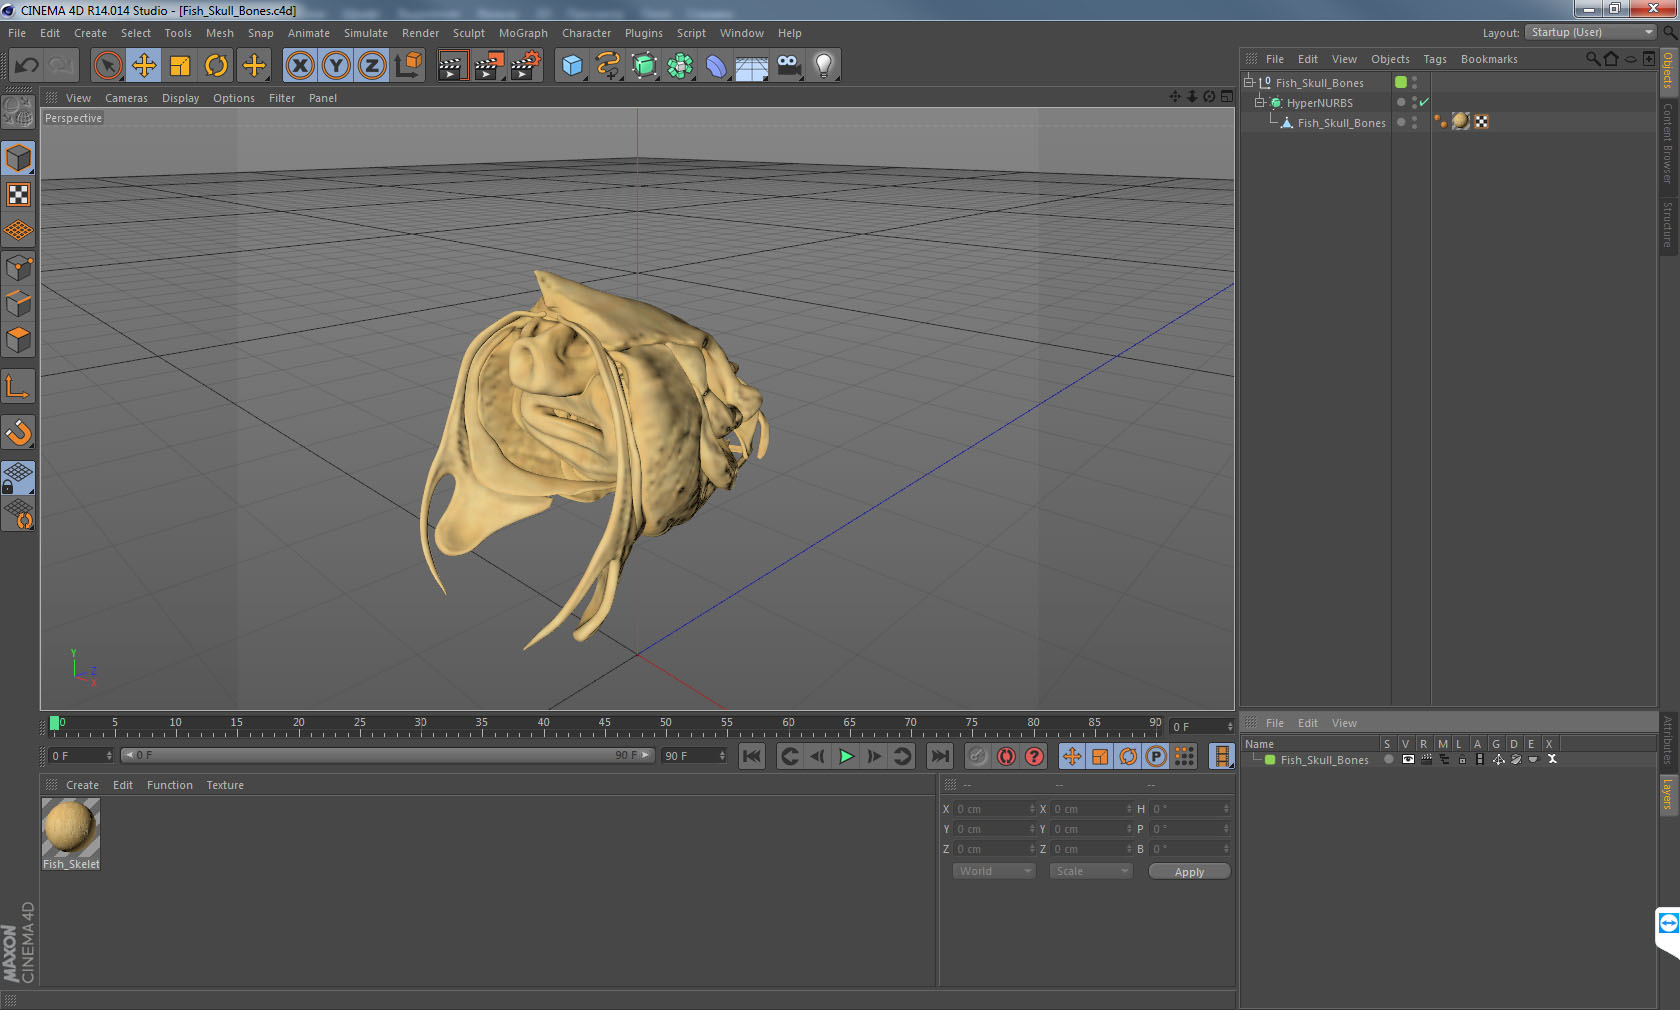
Task: Open the MoGraph menu
Action: (x=523, y=33)
